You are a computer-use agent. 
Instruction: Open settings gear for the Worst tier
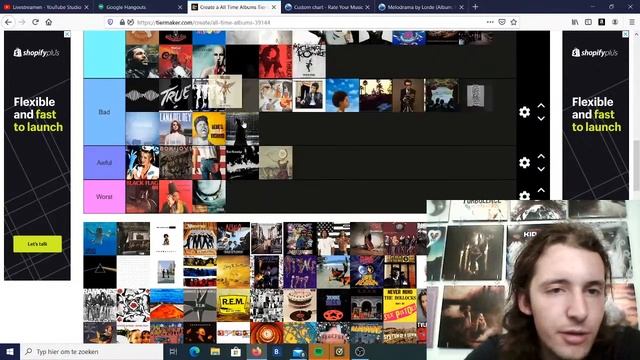(x=524, y=196)
